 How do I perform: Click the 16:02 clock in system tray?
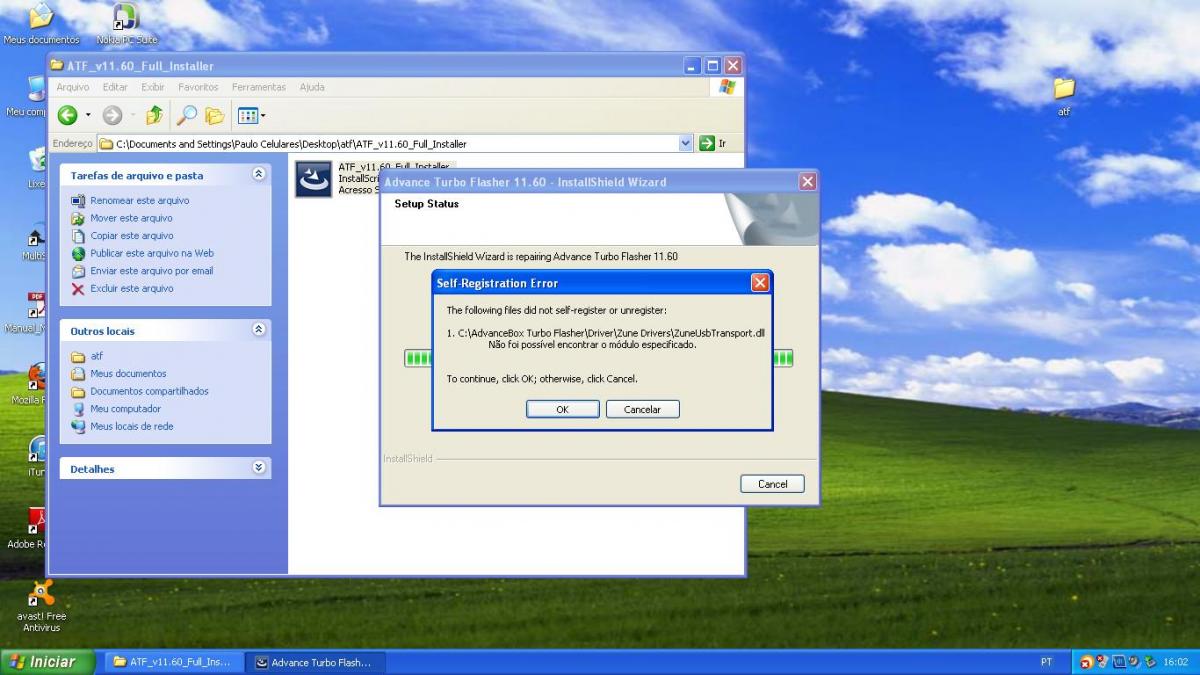pos(1175,662)
